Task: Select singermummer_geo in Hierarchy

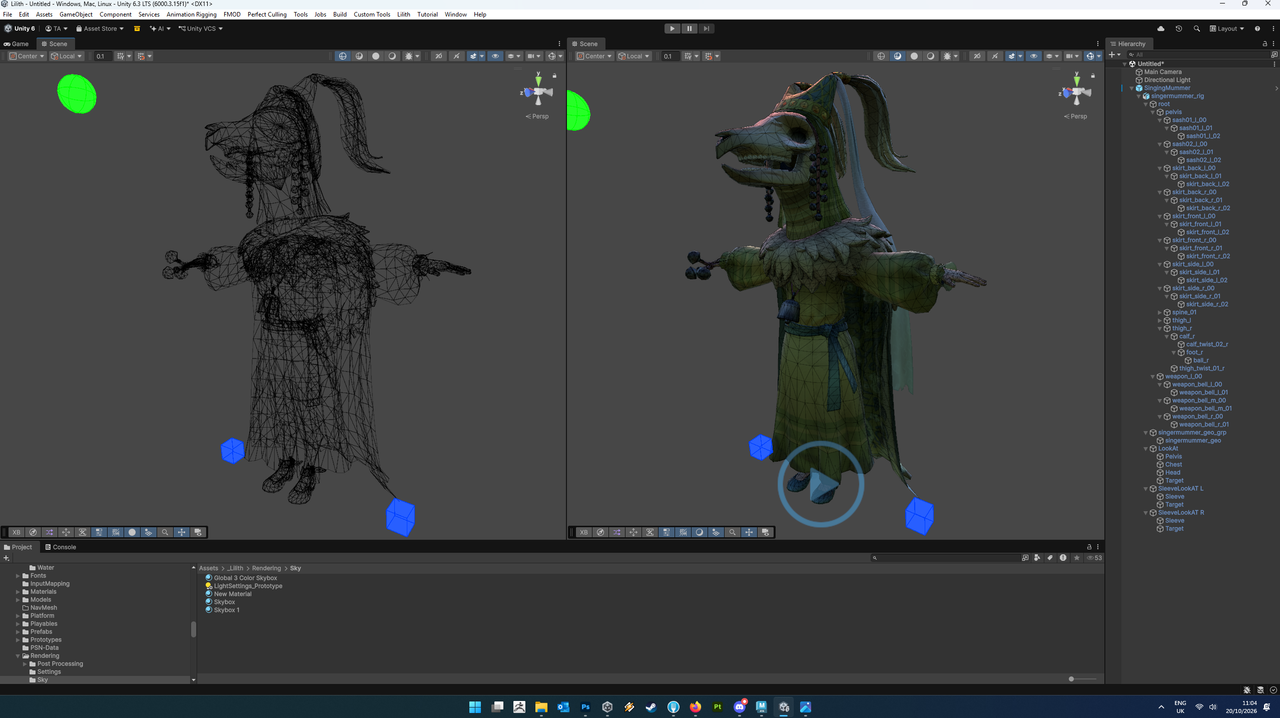Action: click(1193, 440)
